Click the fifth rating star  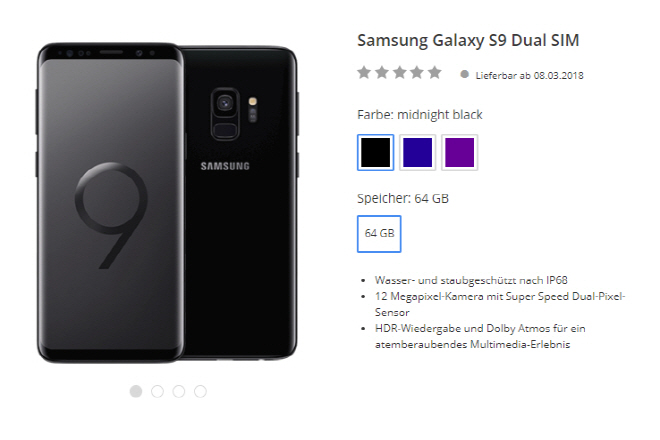point(435,73)
